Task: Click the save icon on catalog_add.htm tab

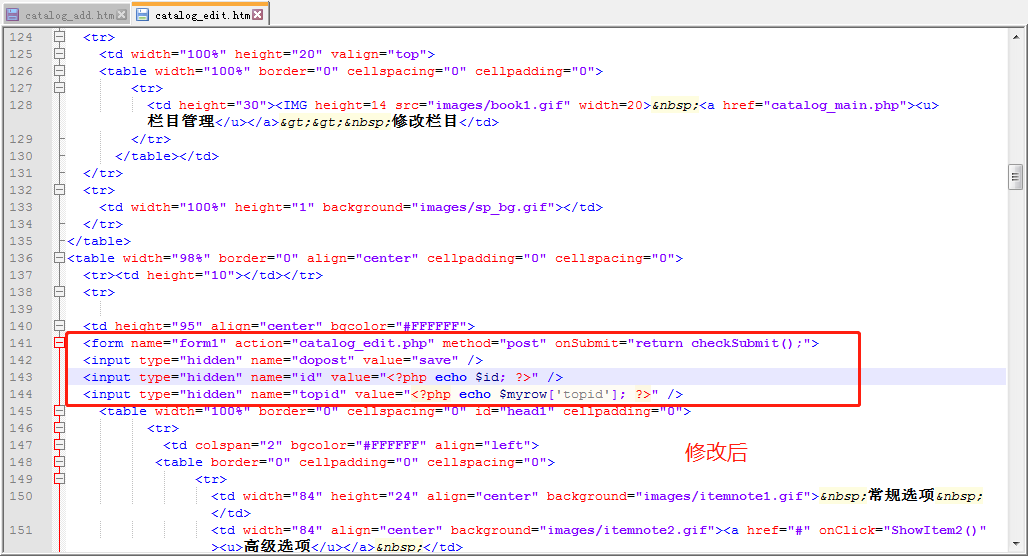Action: pos(13,15)
